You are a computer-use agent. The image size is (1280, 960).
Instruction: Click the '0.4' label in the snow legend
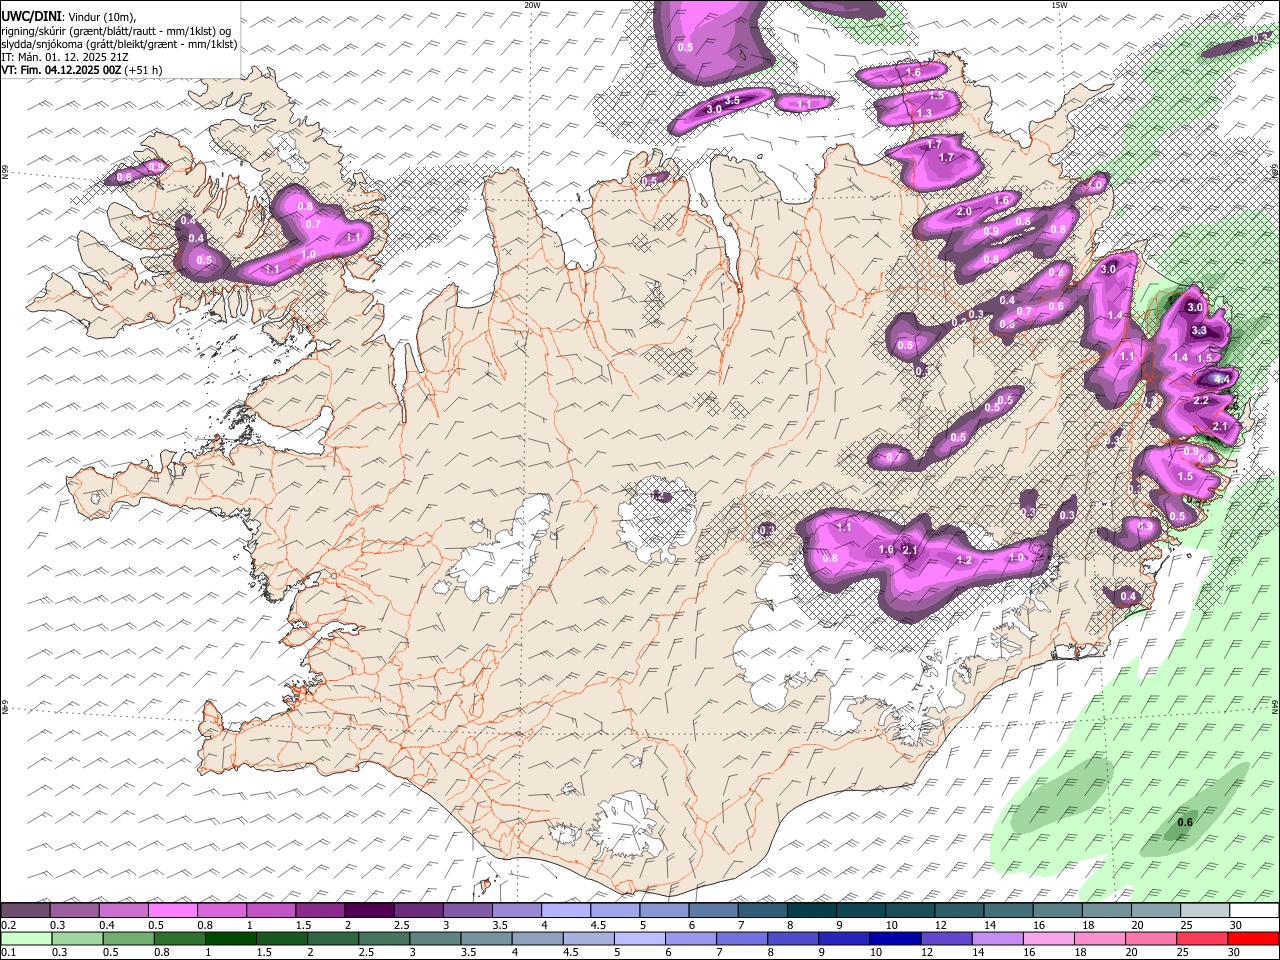pos(106,925)
